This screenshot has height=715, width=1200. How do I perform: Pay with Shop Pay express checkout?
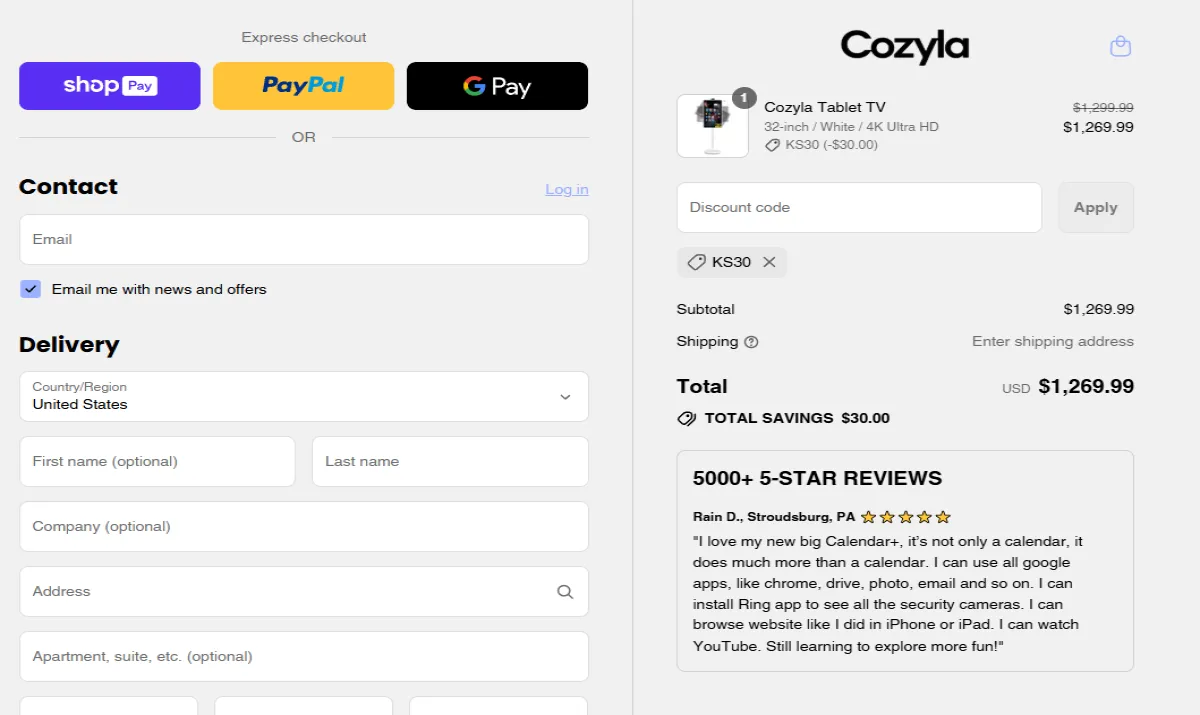(110, 86)
